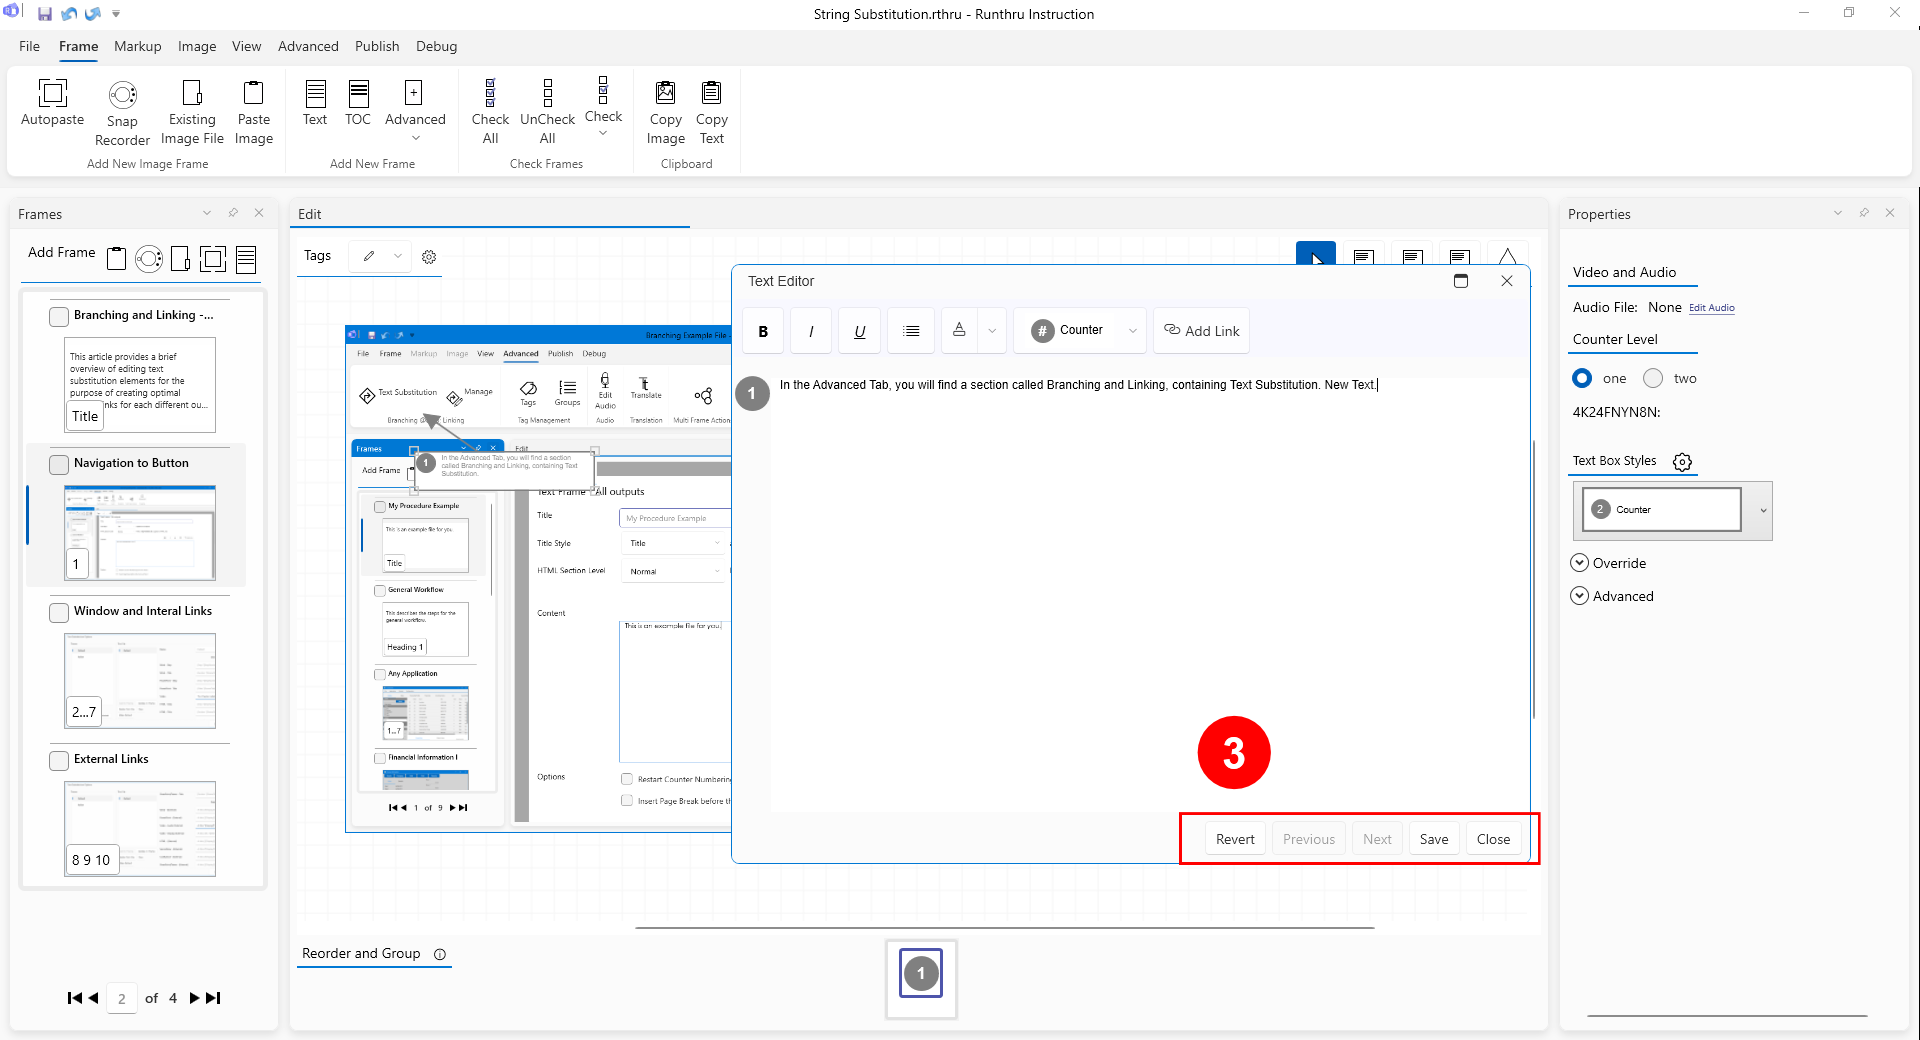Open the Markup ribbon tab
Viewport: 1920px width, 1040px height.
137,46
